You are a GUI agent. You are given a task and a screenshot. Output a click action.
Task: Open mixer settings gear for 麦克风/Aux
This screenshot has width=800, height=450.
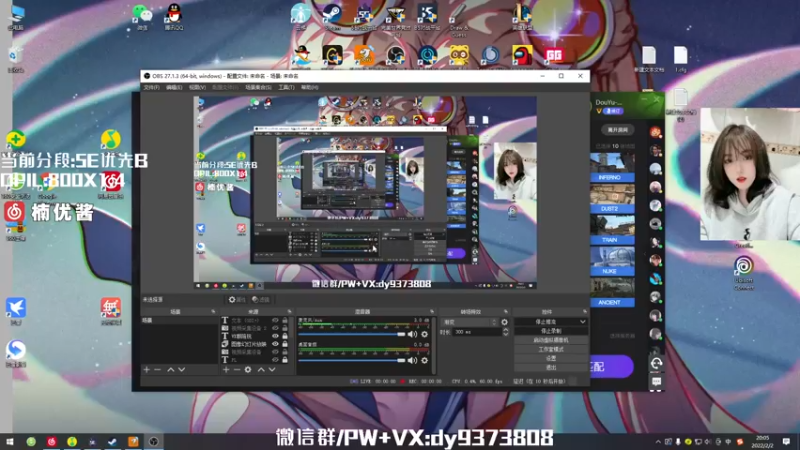pyautogui.click(x=424, y=334)
